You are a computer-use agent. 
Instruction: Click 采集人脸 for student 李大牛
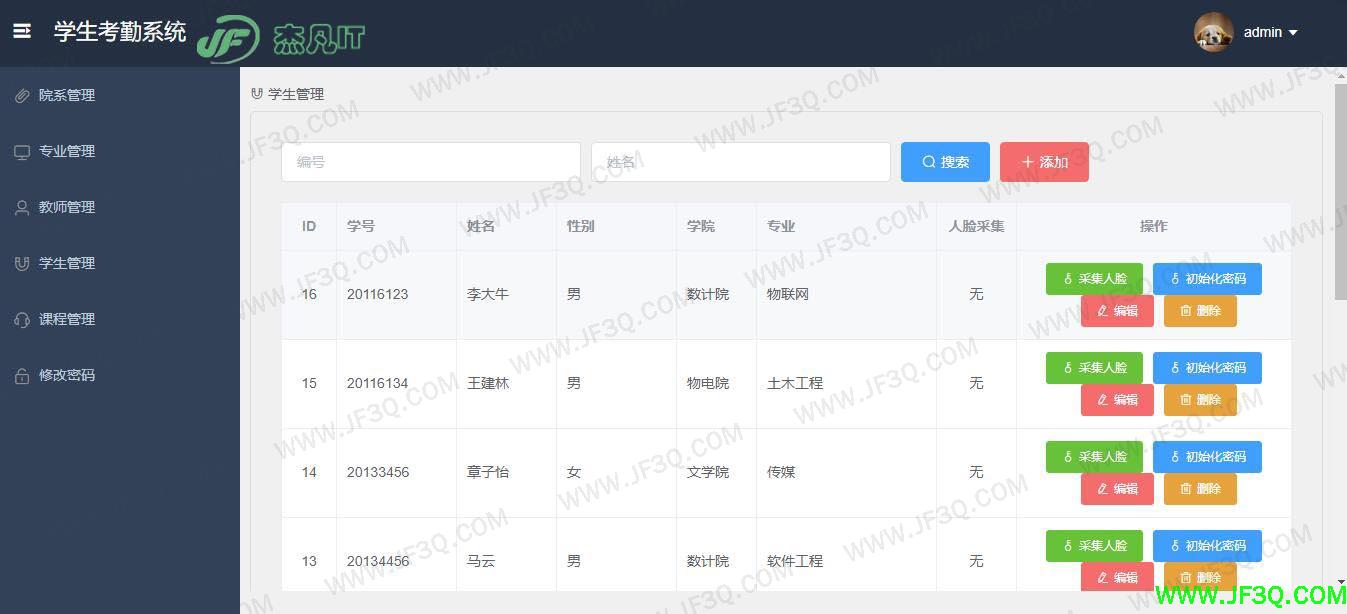pyautogui.click(x=1093, y=278)
